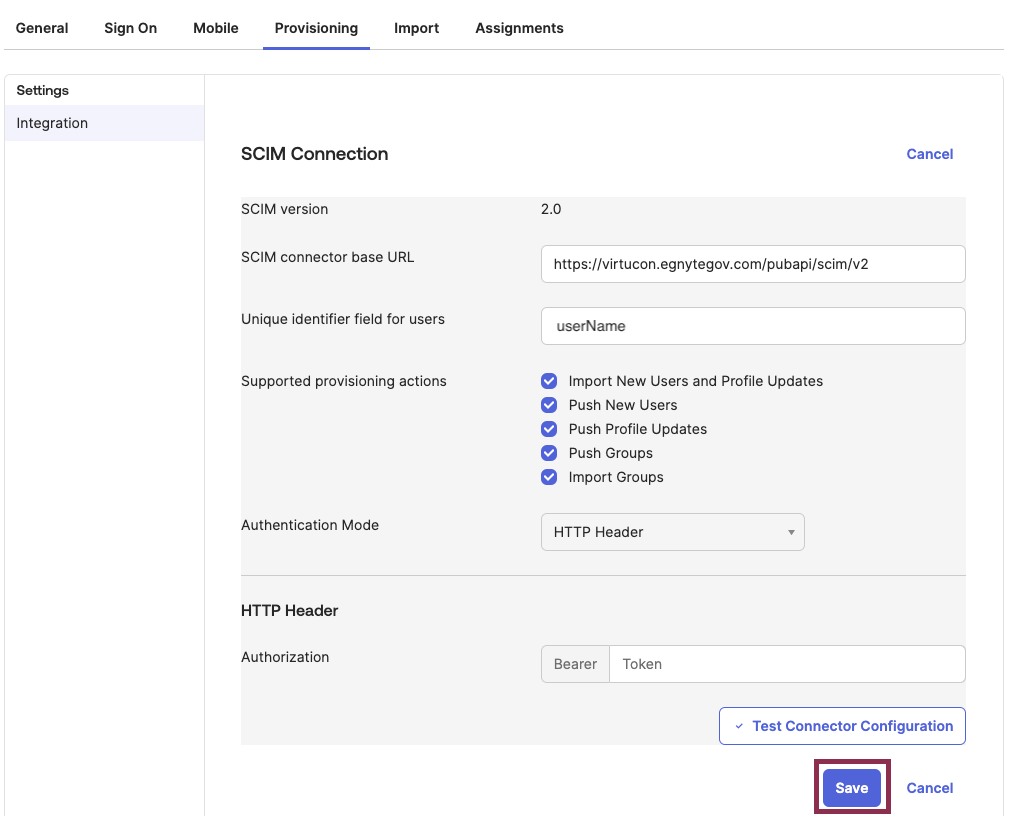The width and height of the screenshot is (1010, 816).
Task: Save the SCIM Connection settings
Action: click(x=851, y=788)
